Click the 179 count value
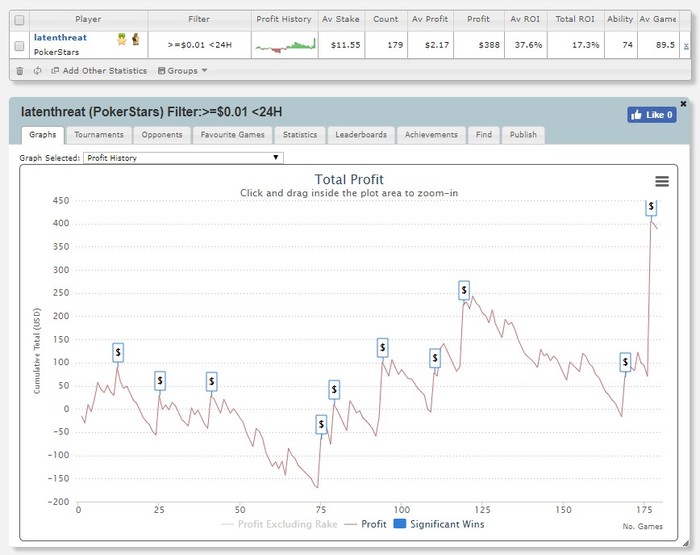This screenshot has height=555, width=700. (x=395, y=45)
